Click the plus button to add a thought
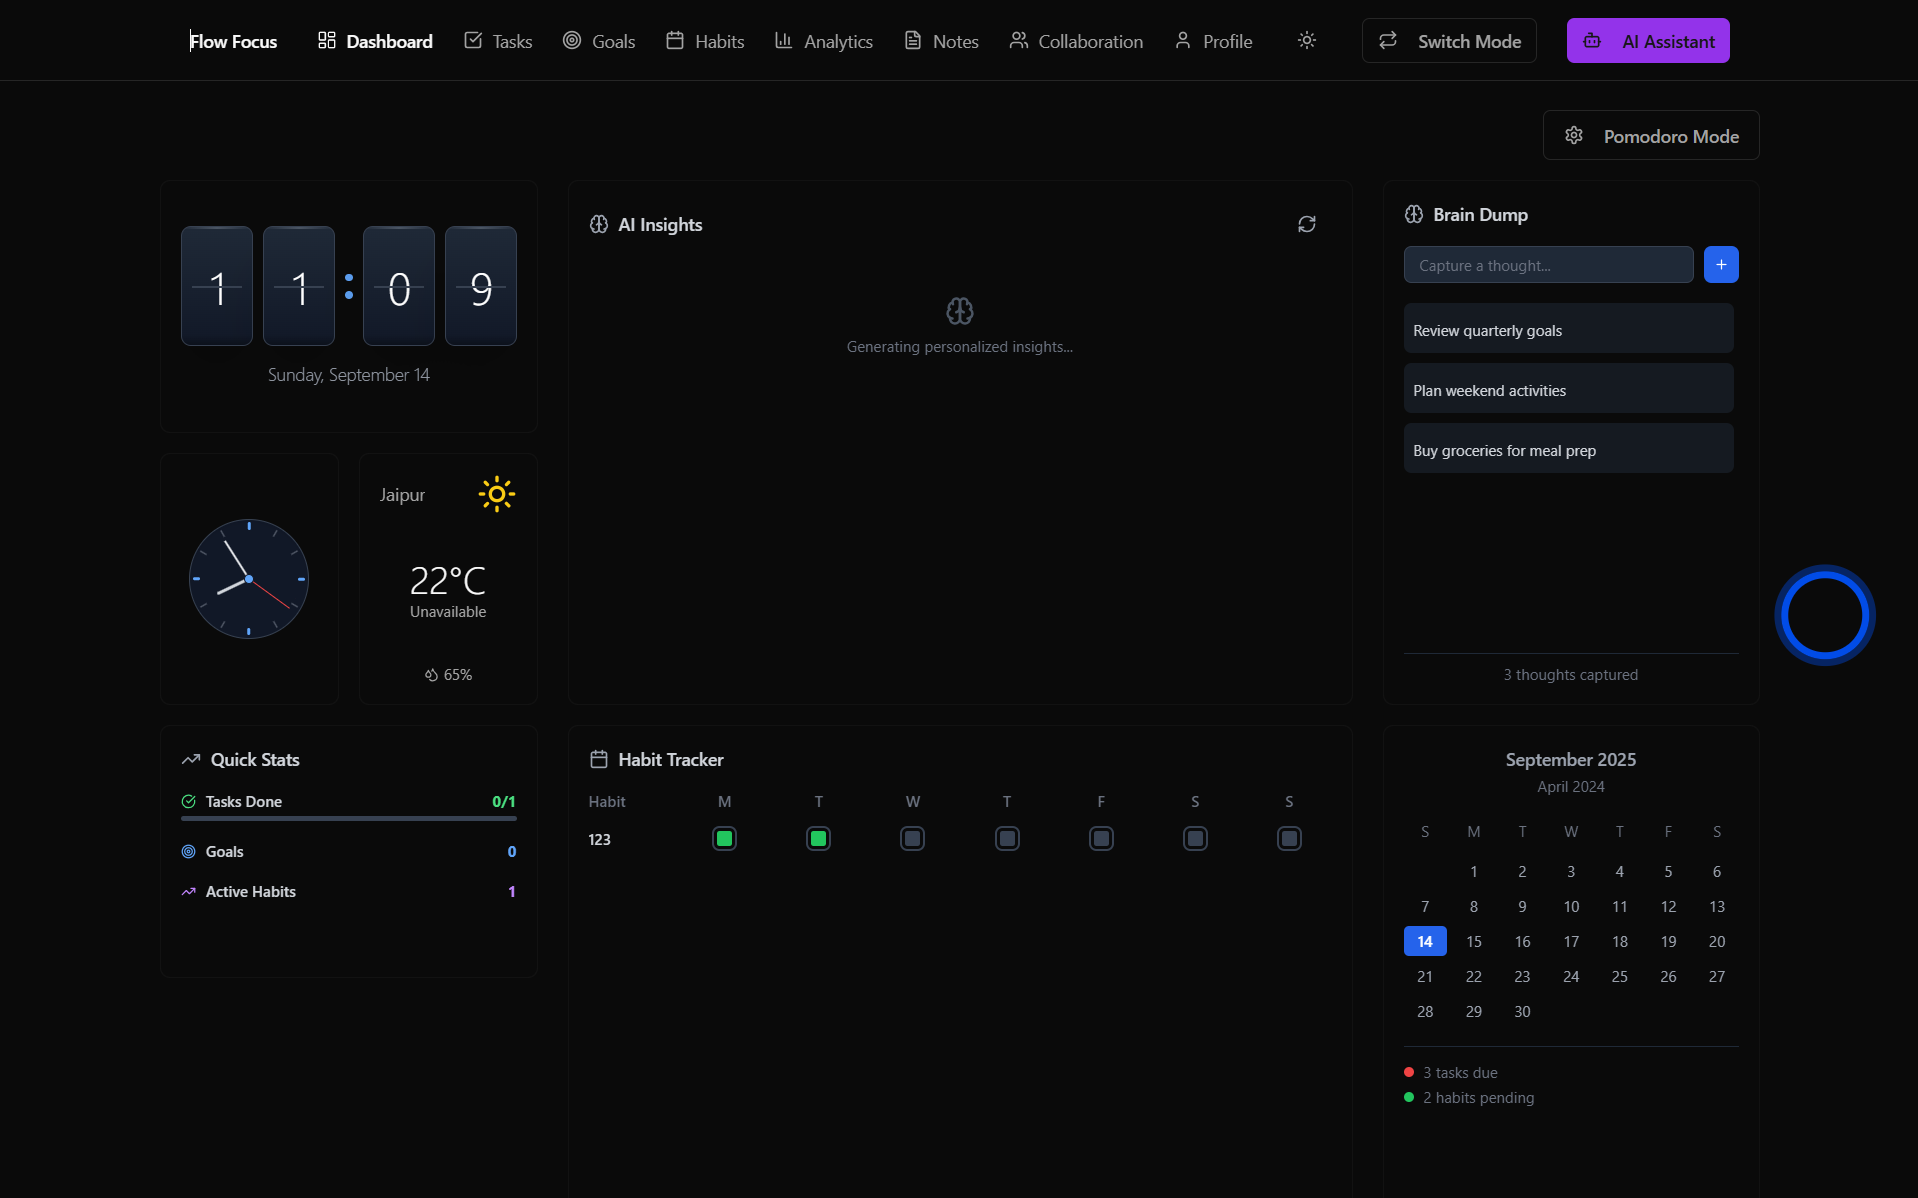 tap(1720, 265)
